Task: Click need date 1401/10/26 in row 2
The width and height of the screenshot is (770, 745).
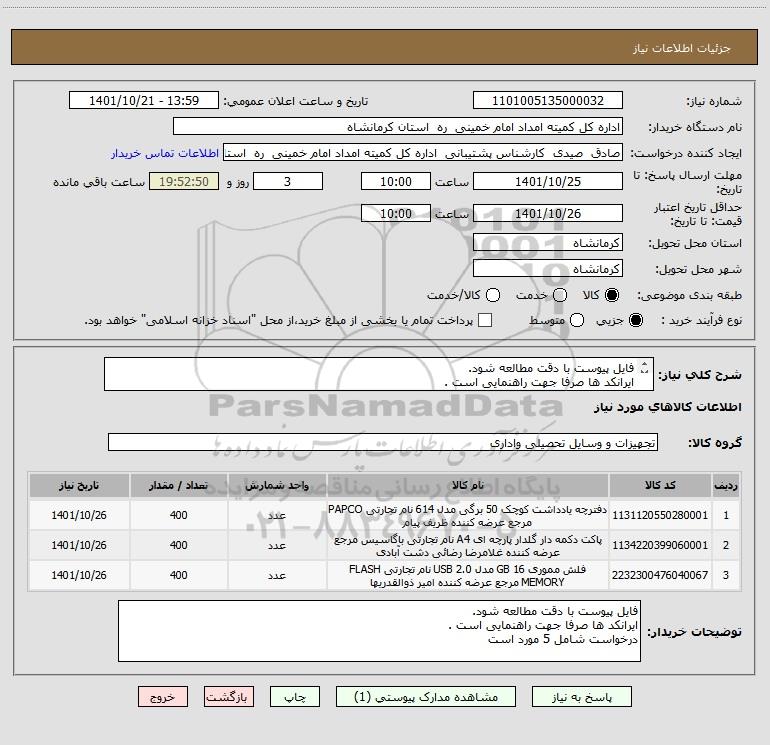Action: coord(79,545)
